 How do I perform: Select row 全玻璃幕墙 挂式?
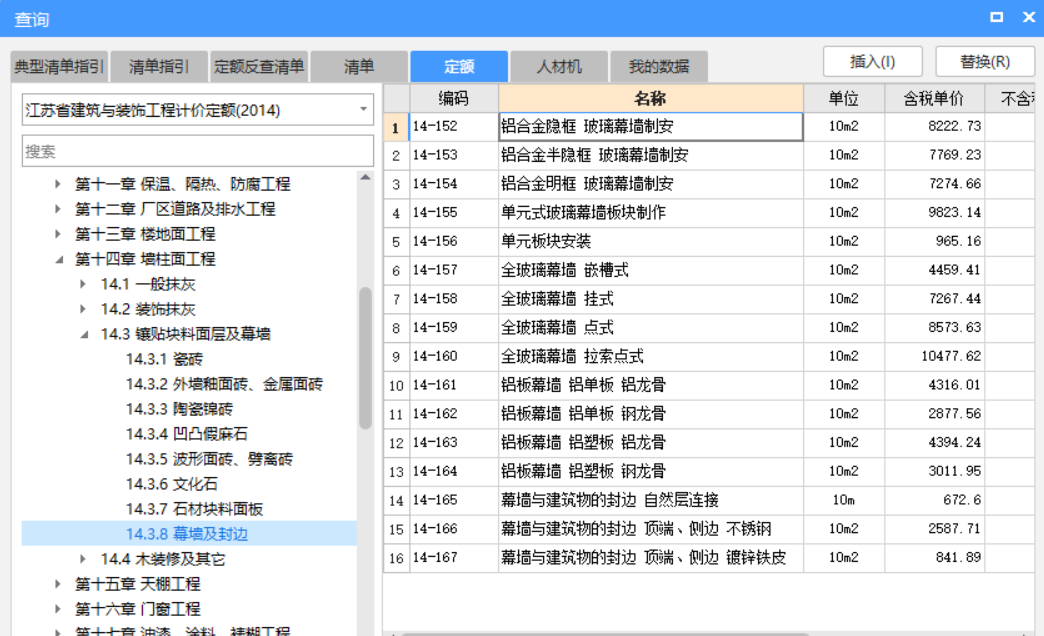[x=651, y=299]
